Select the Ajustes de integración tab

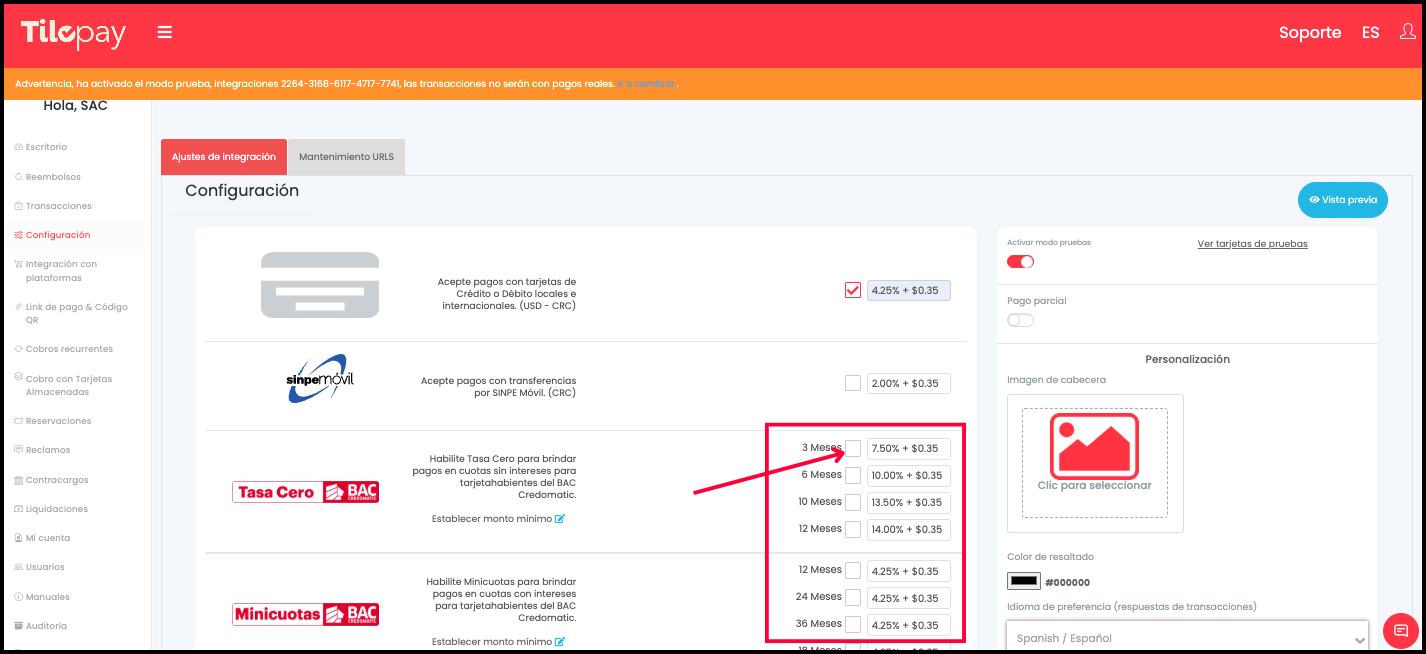click(x=223, y=157)
